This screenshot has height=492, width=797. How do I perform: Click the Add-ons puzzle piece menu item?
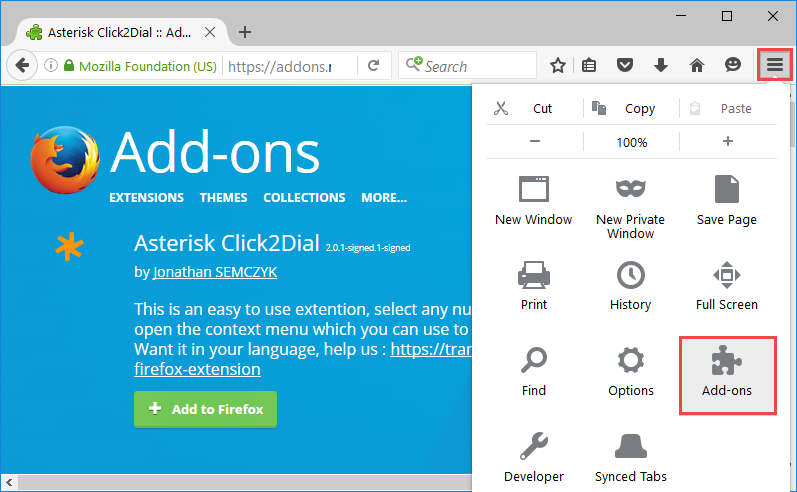click(x=727, y=375)
